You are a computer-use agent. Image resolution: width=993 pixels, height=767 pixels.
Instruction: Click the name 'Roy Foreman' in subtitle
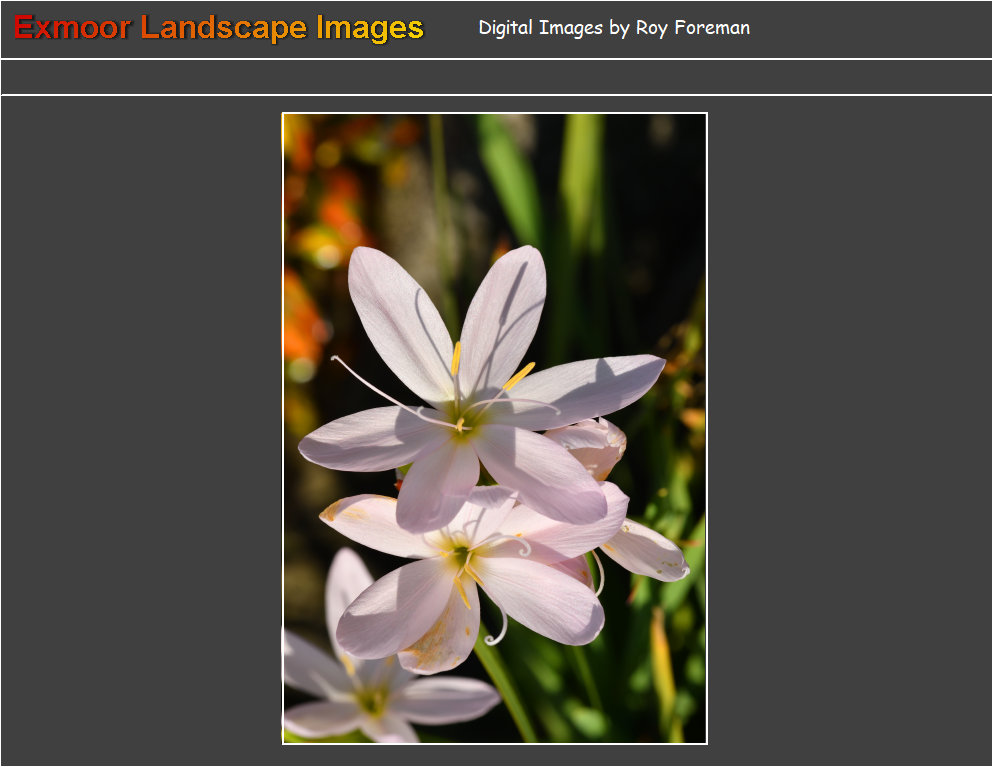tap(692, 28)
